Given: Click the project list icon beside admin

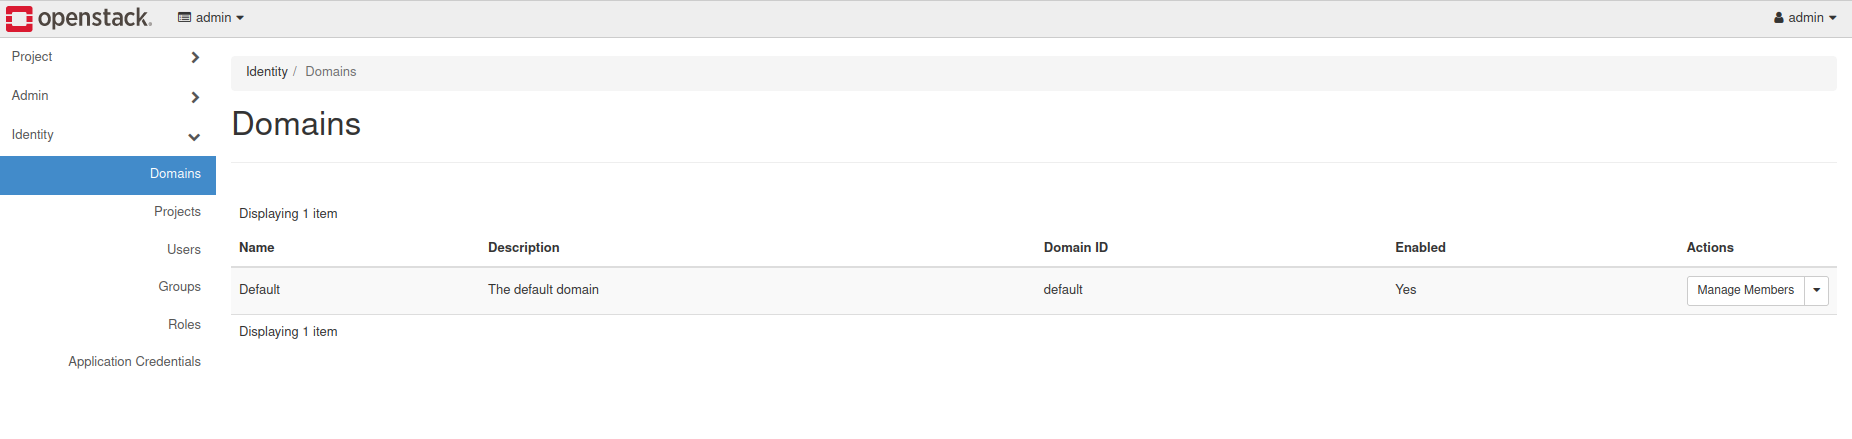Looking at the screenshot, I should pyautogui.click(x=184, y=18).
